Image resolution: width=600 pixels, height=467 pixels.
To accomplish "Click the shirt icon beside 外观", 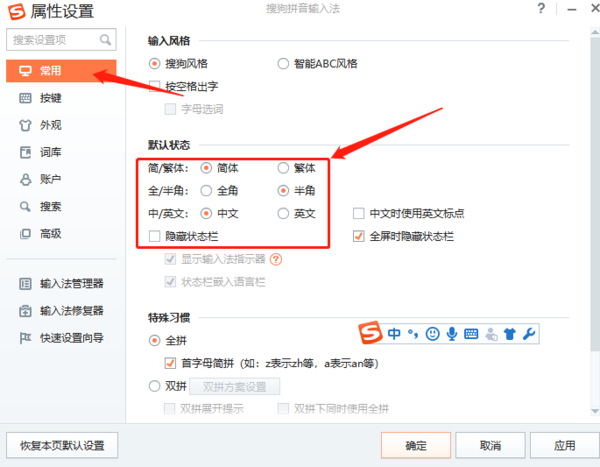I will 25,125.
